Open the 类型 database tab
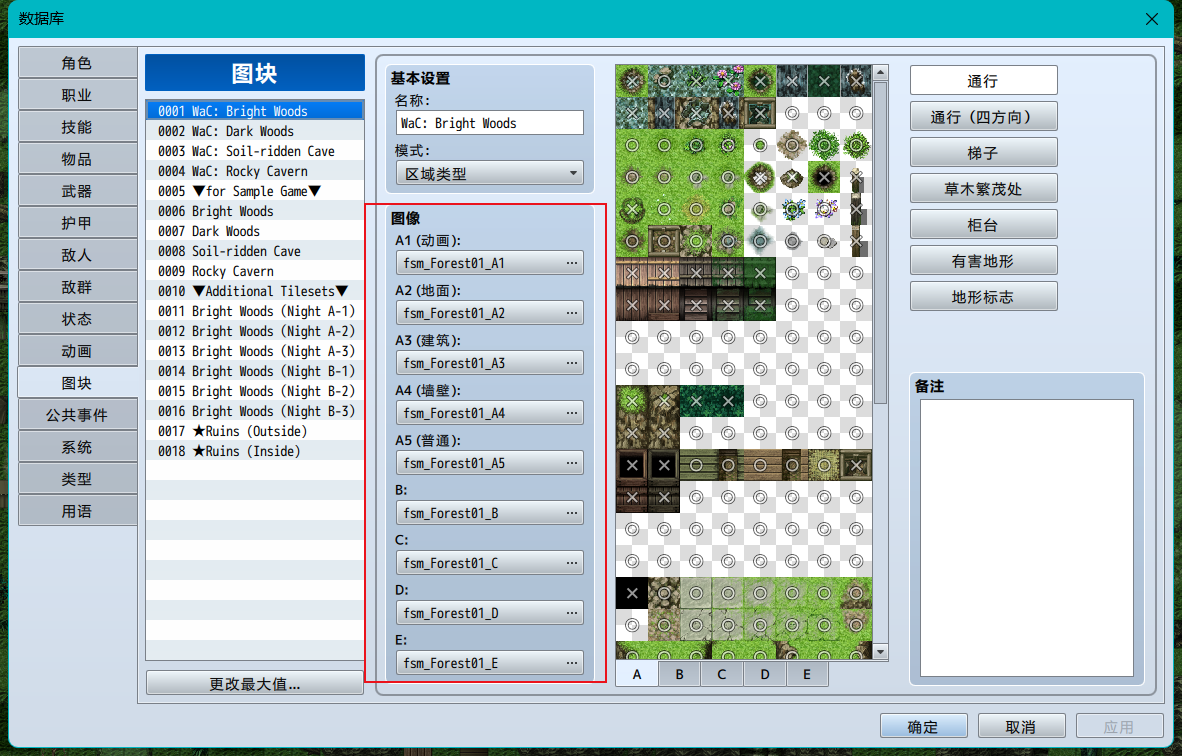Viewport: 1182px width, 756px height. [x=77, y=479]
